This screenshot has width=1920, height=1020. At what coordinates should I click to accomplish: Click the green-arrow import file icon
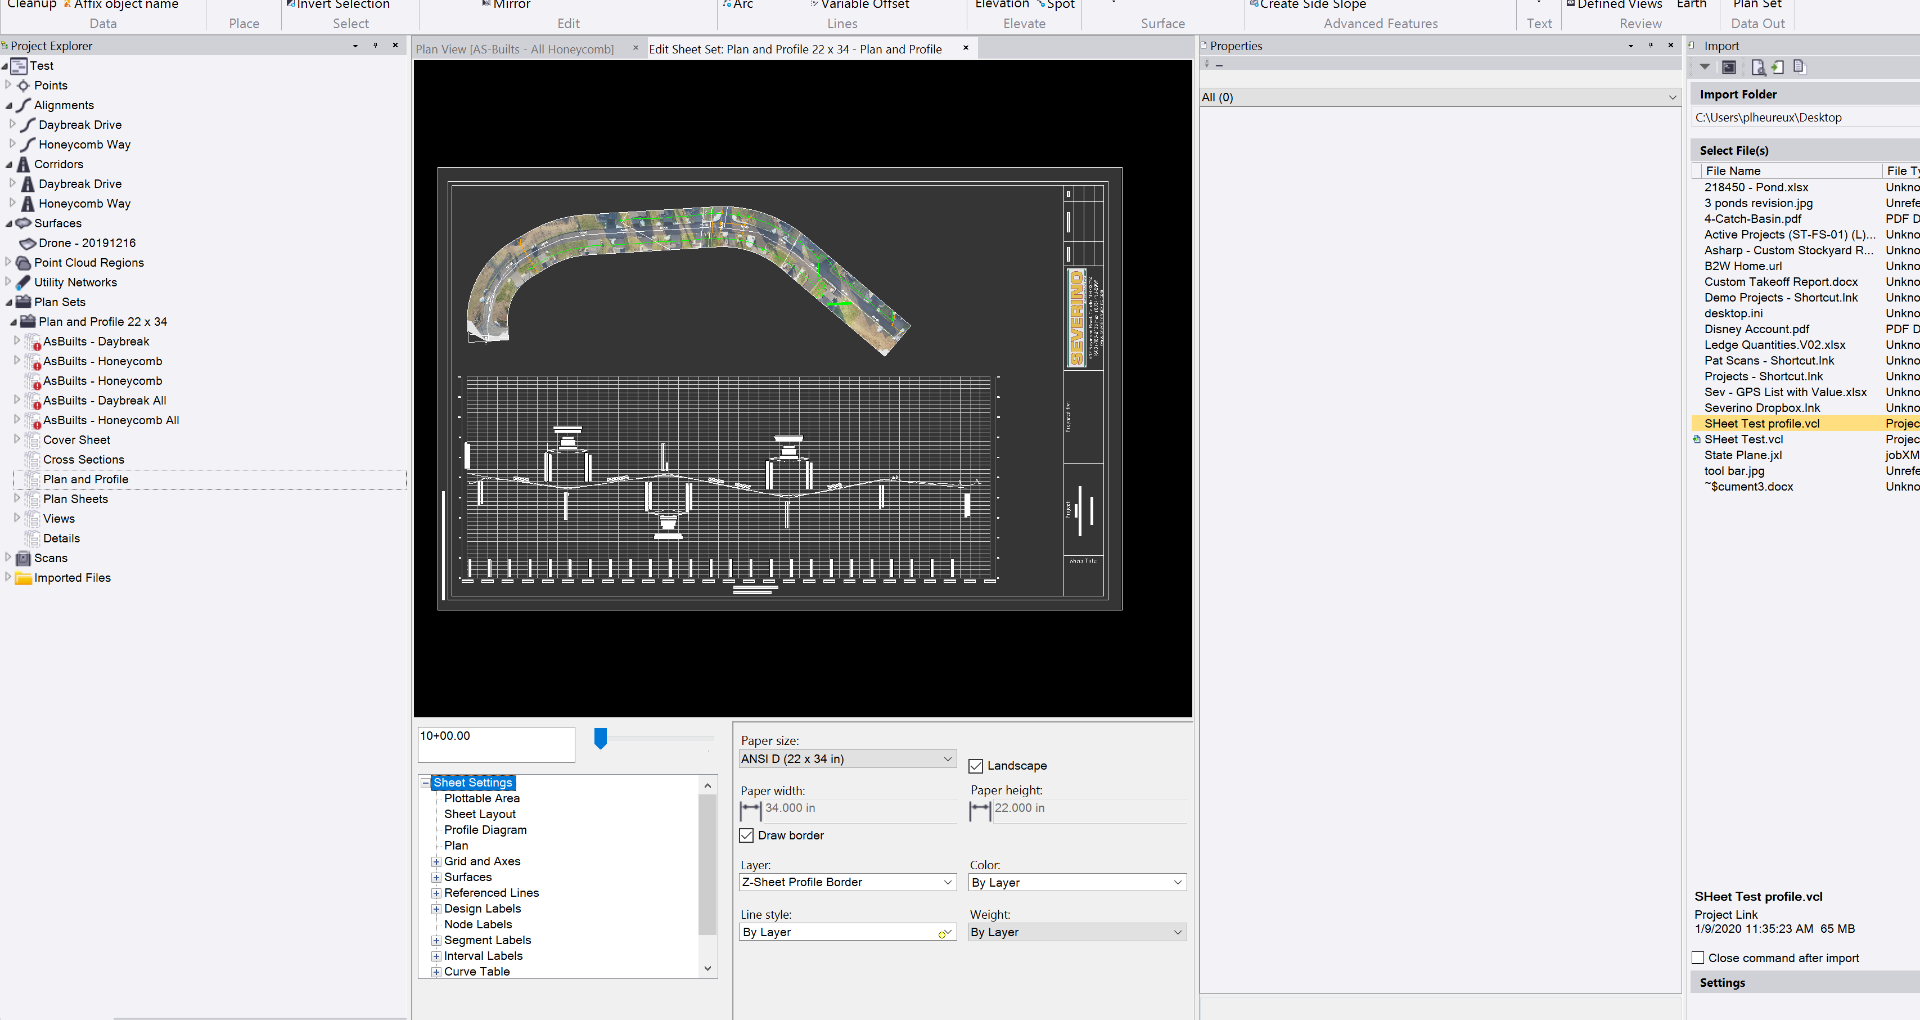tap(1777, 67)
